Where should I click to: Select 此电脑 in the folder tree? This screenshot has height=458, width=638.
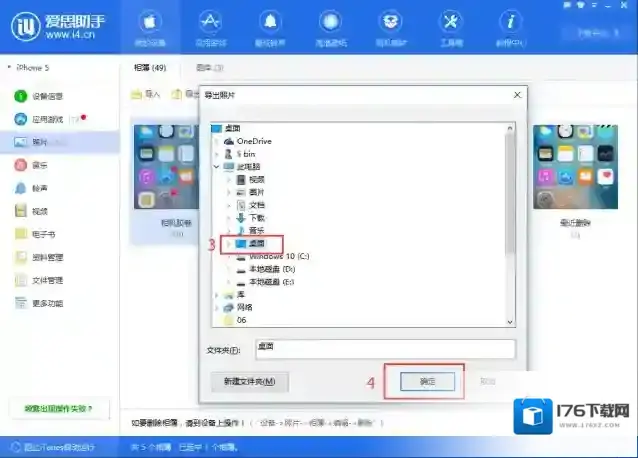pos(242,167)
